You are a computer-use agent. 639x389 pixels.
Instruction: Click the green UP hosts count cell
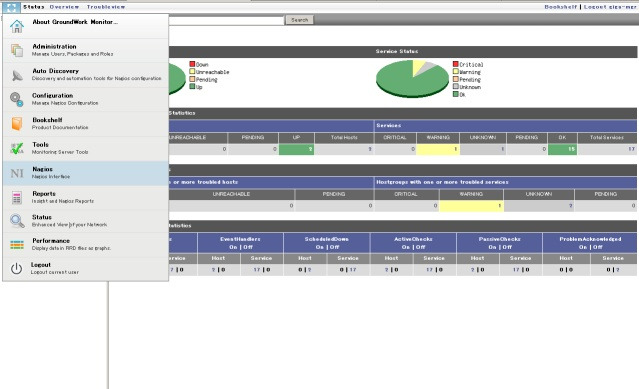click(296, 149)
